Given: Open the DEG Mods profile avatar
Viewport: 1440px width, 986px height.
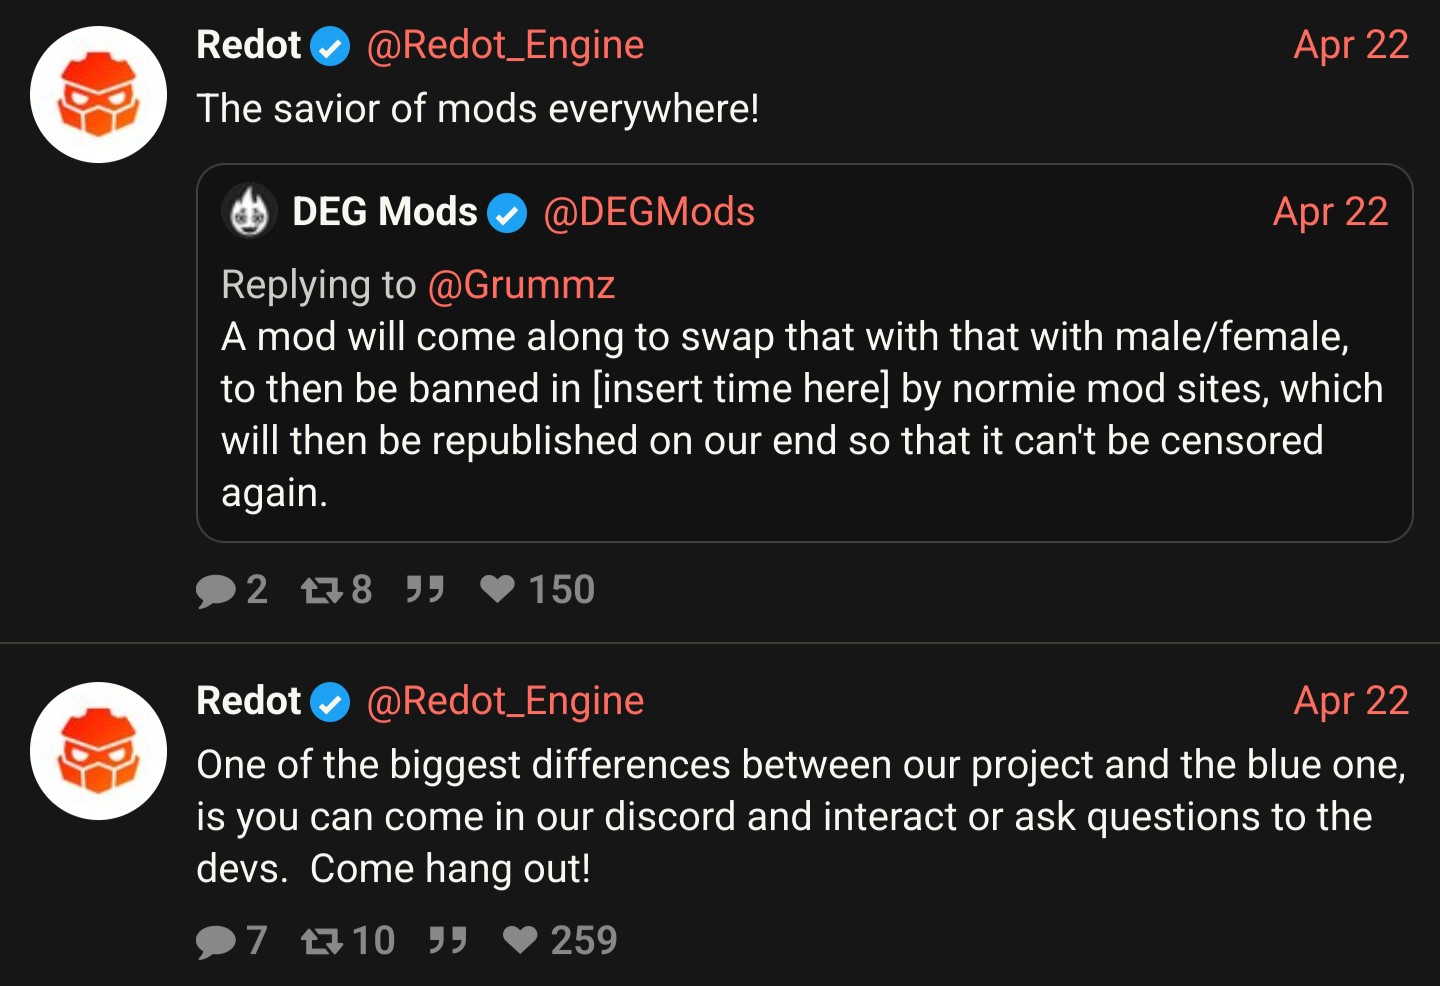Looking at the screenshot, I should [x=249, y=211].
